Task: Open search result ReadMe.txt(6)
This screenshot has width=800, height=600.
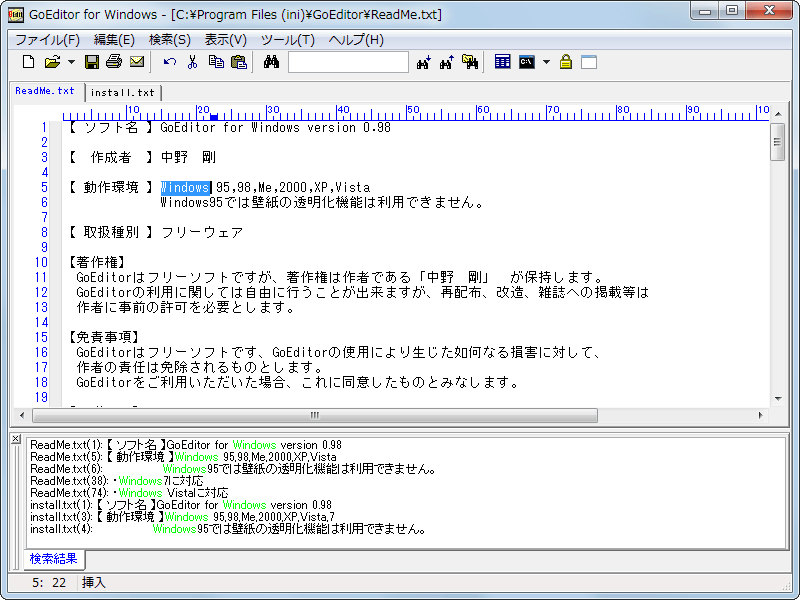Action: click(233, 469)
